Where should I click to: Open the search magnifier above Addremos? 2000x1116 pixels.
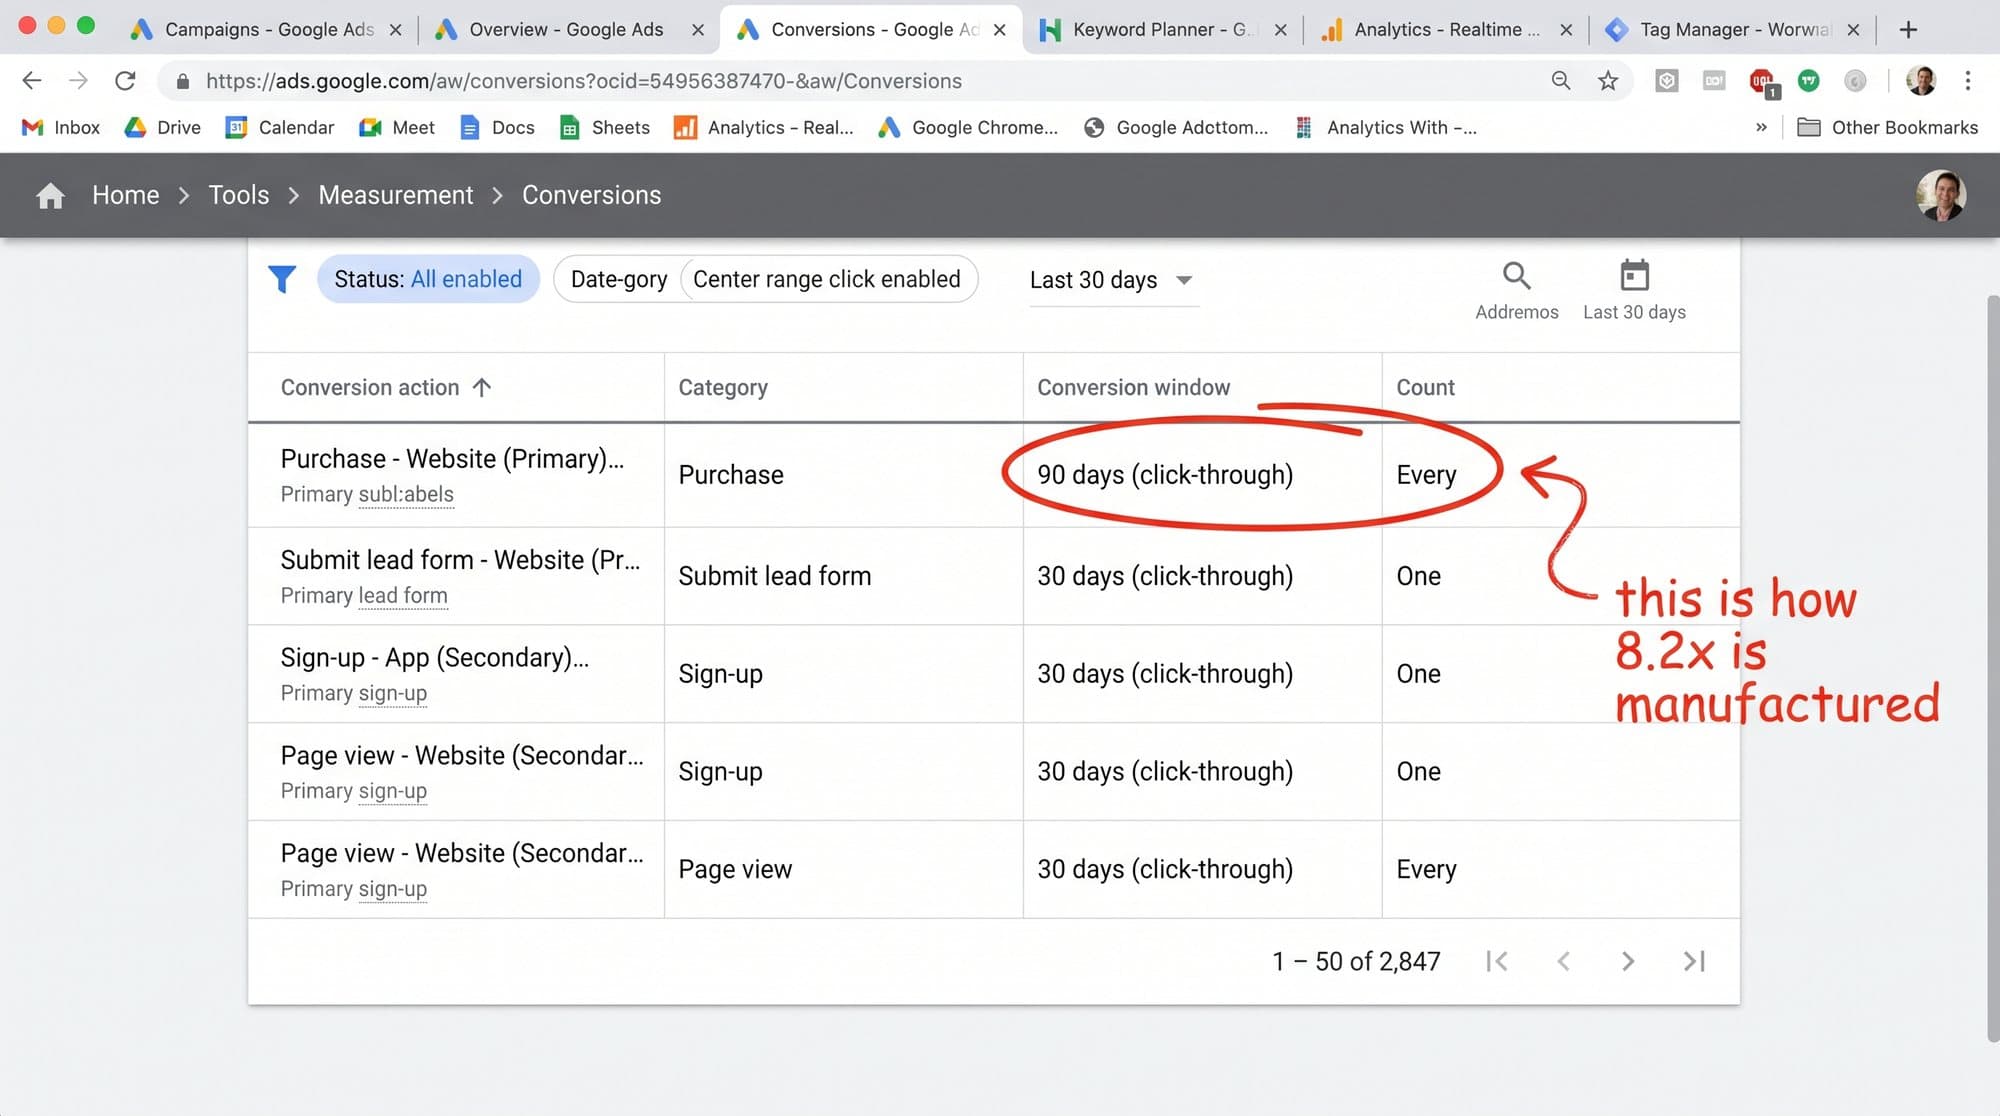coord(1516,275)
